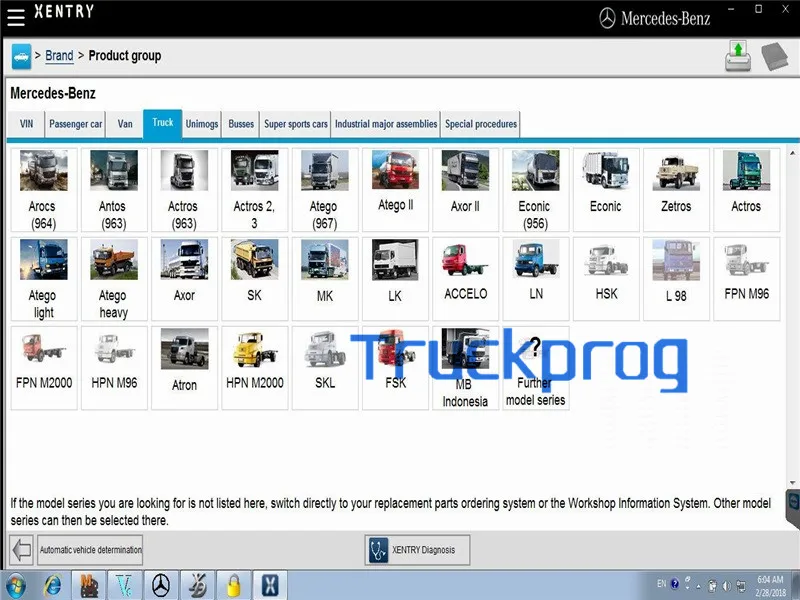
Task: Choose the Econic garbage truck tile
Action: pos(606,190)
